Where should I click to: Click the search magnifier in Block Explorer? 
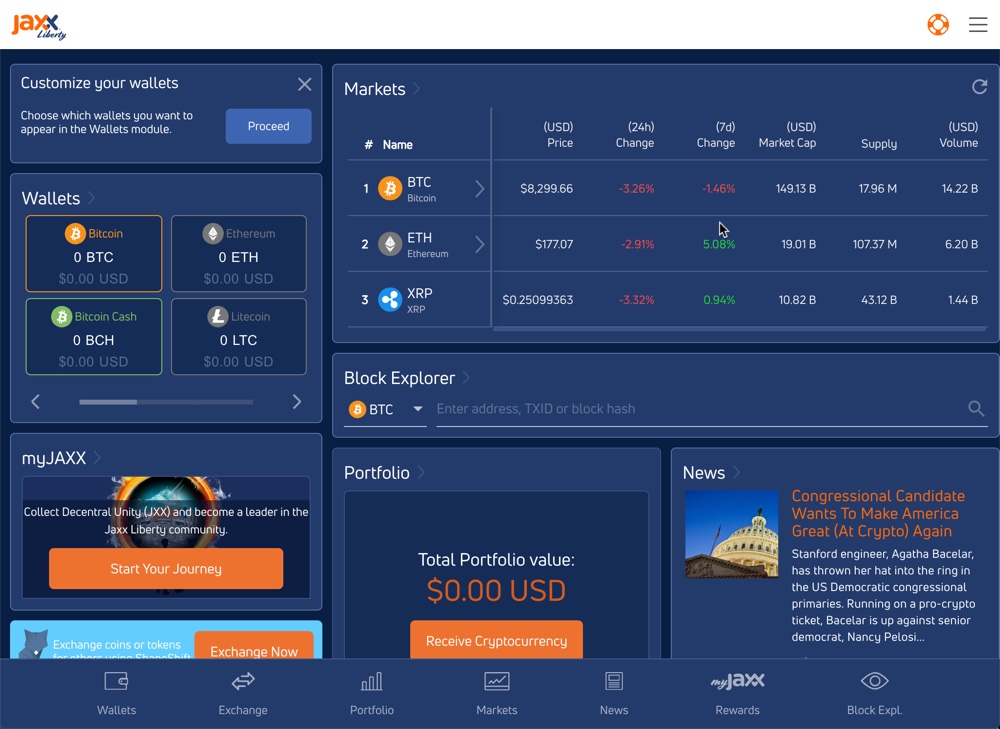976,408
